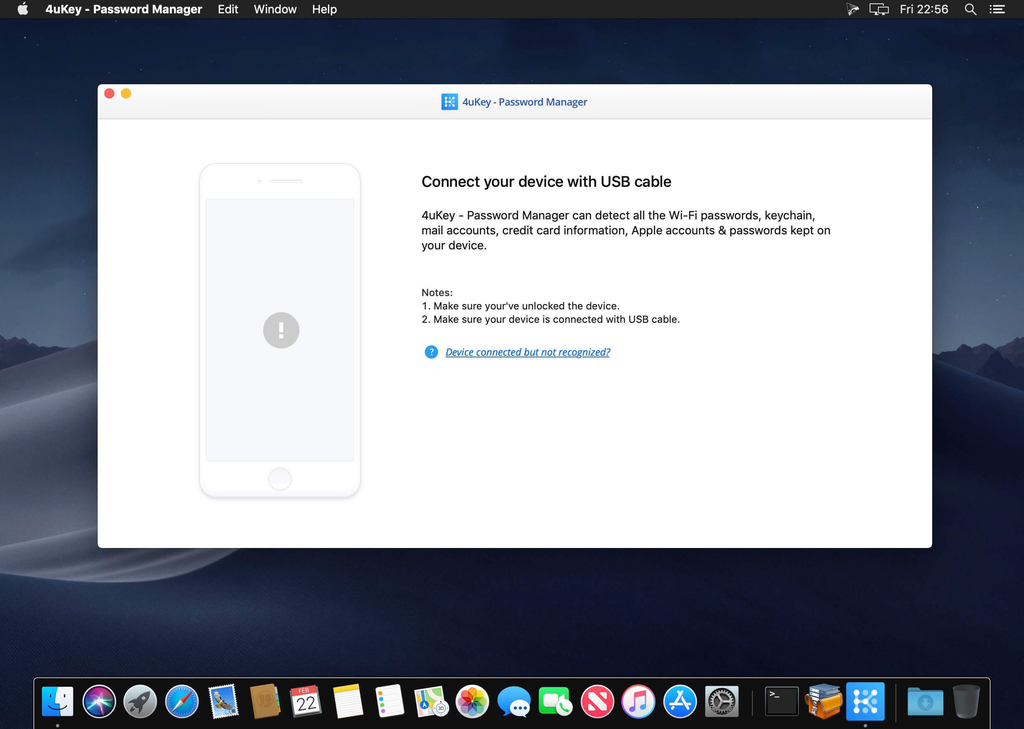1024x729 pixels.
Task: Open Calendar showing Feb 22 in the Dock
Action: (306, 702)
